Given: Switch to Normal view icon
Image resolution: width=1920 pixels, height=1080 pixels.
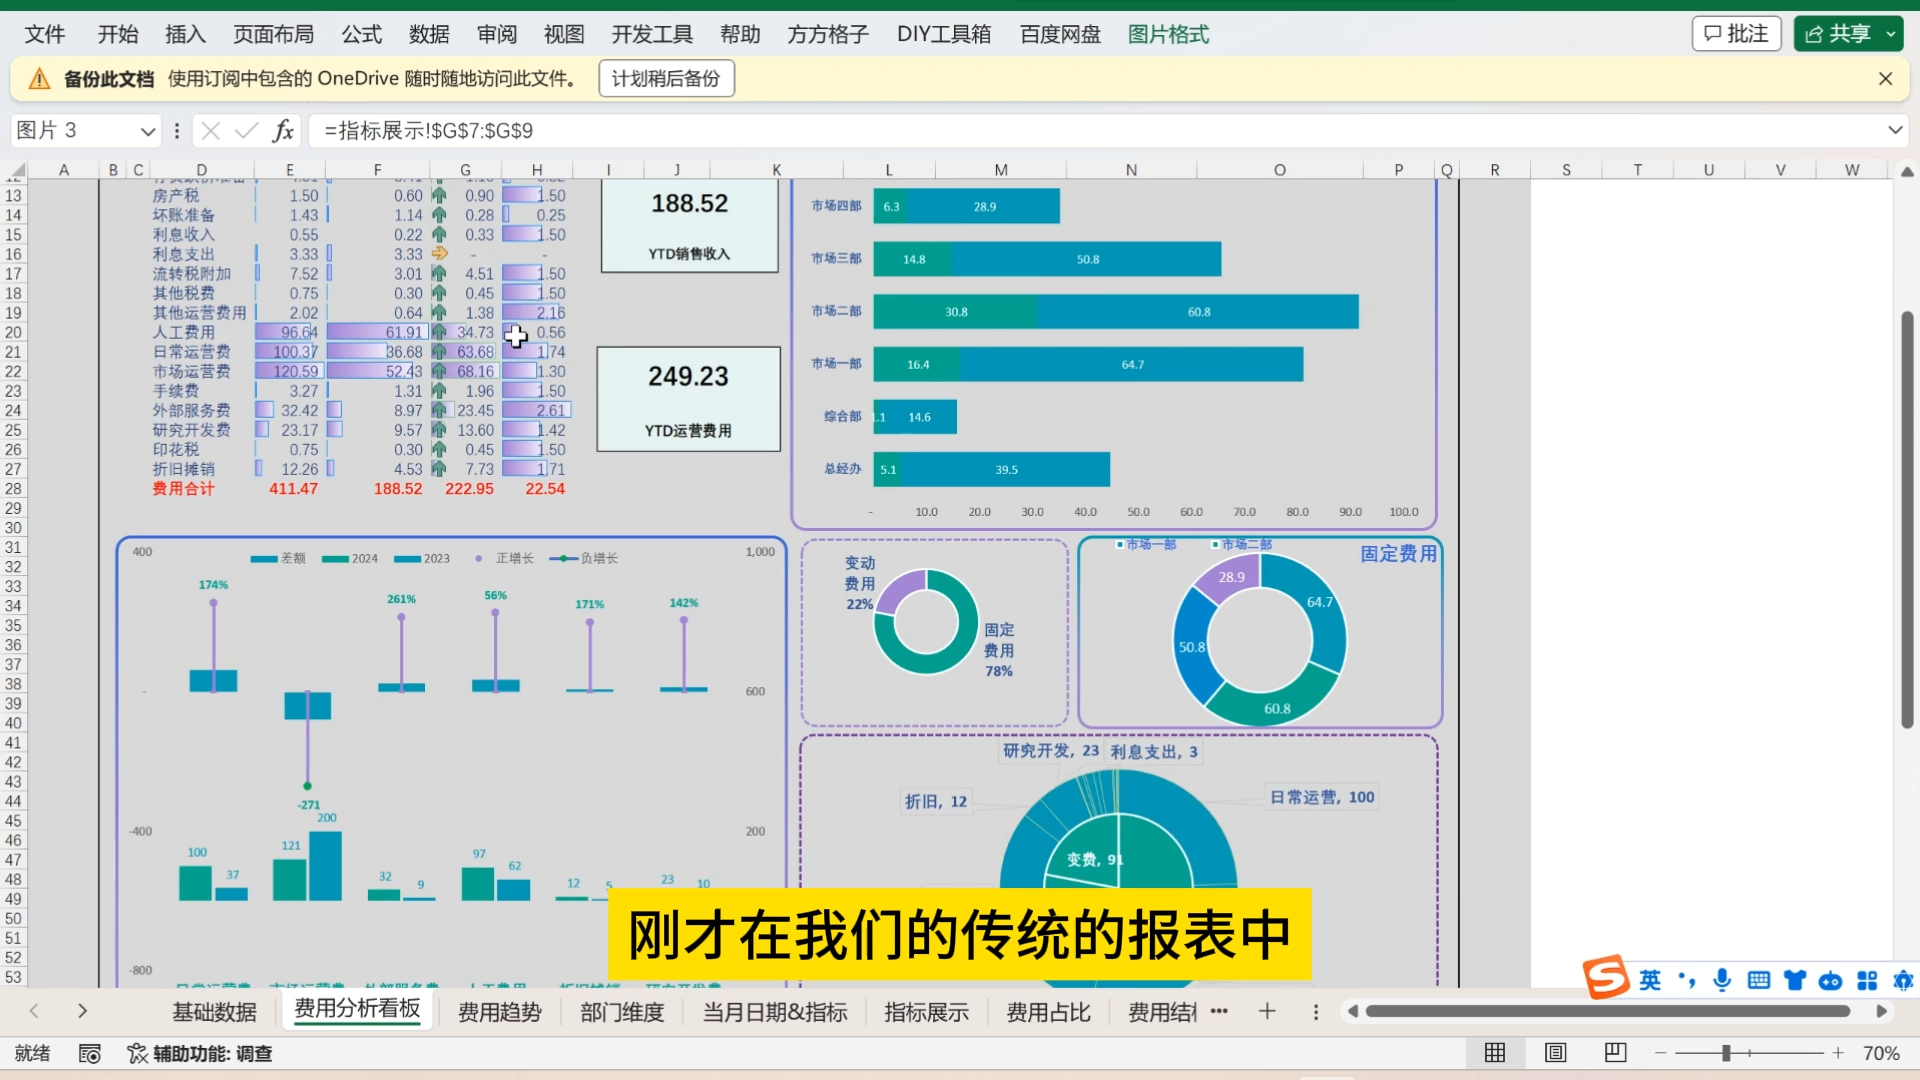Looking at the screenshot, I should (1495, 1053).
